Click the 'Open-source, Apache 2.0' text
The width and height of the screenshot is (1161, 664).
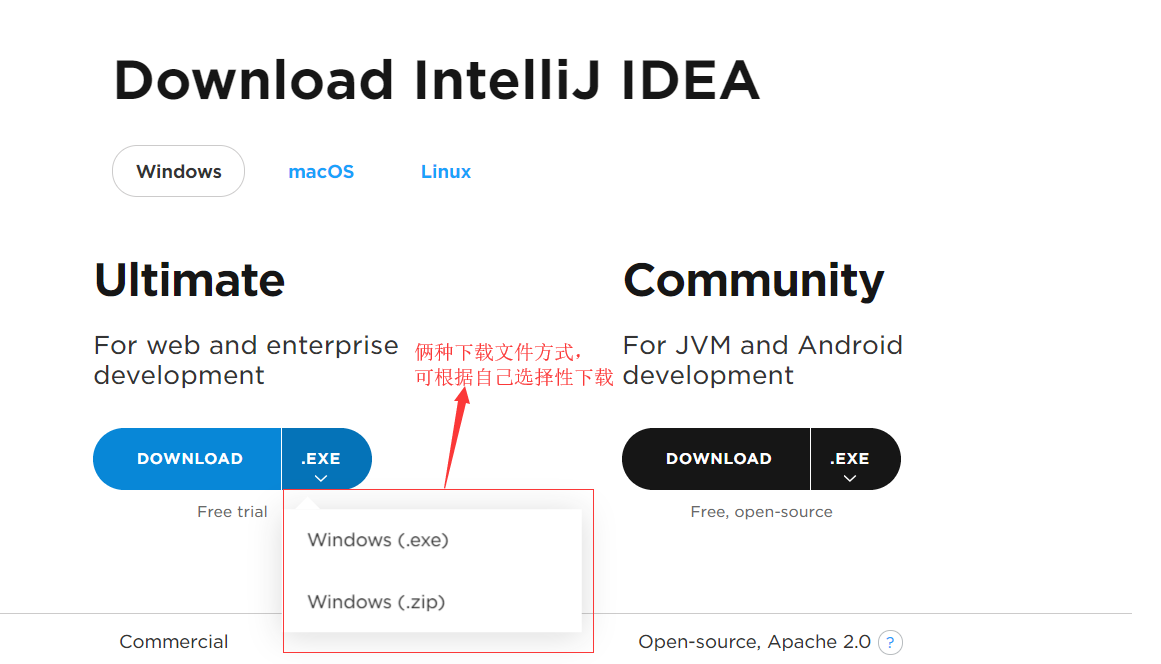tap(755, 642)
